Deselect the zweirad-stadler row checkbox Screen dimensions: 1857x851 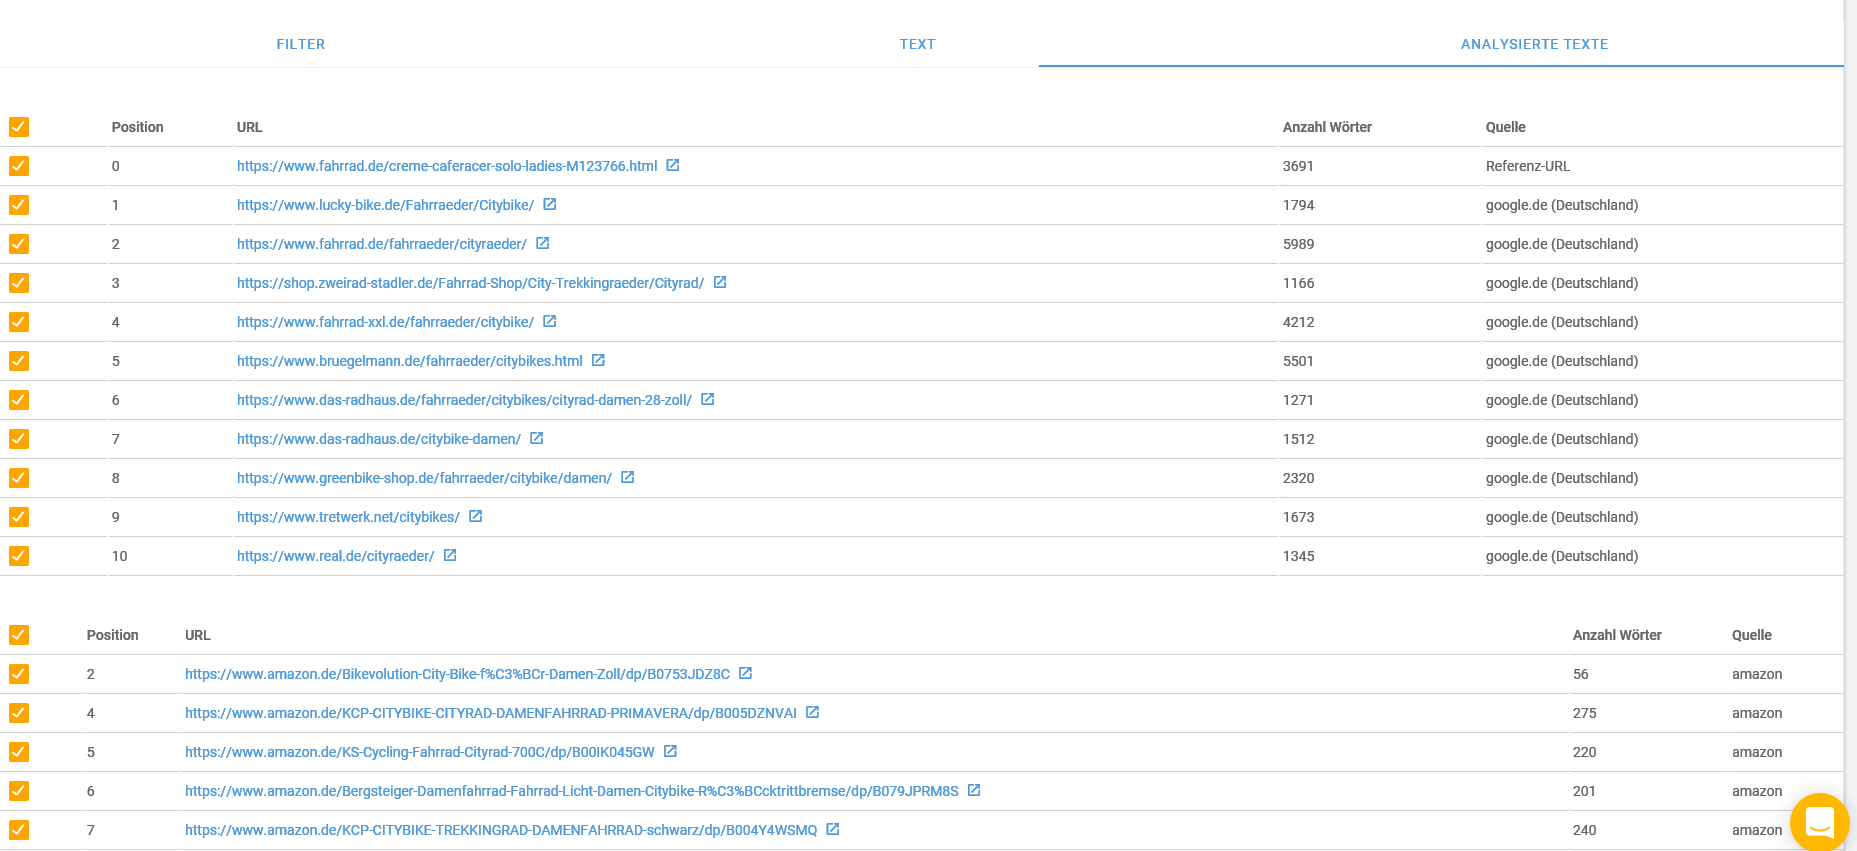pos(19,283)
